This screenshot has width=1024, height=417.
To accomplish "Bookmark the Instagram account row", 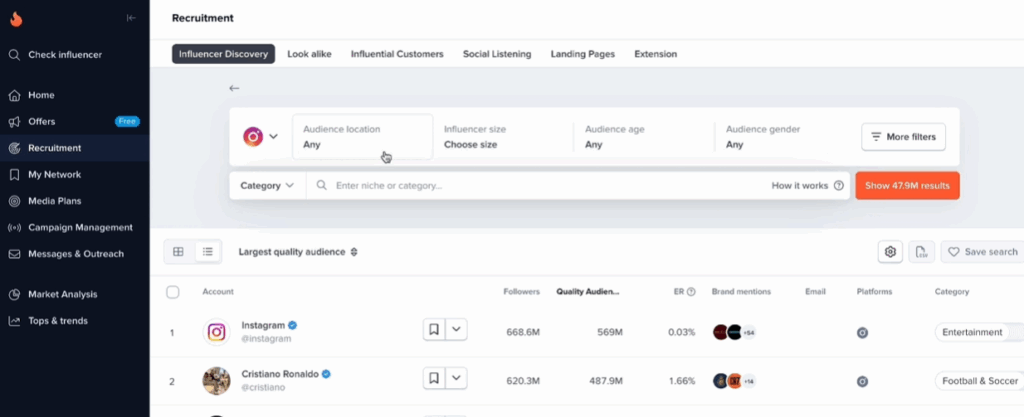I will tap(434, 331).
